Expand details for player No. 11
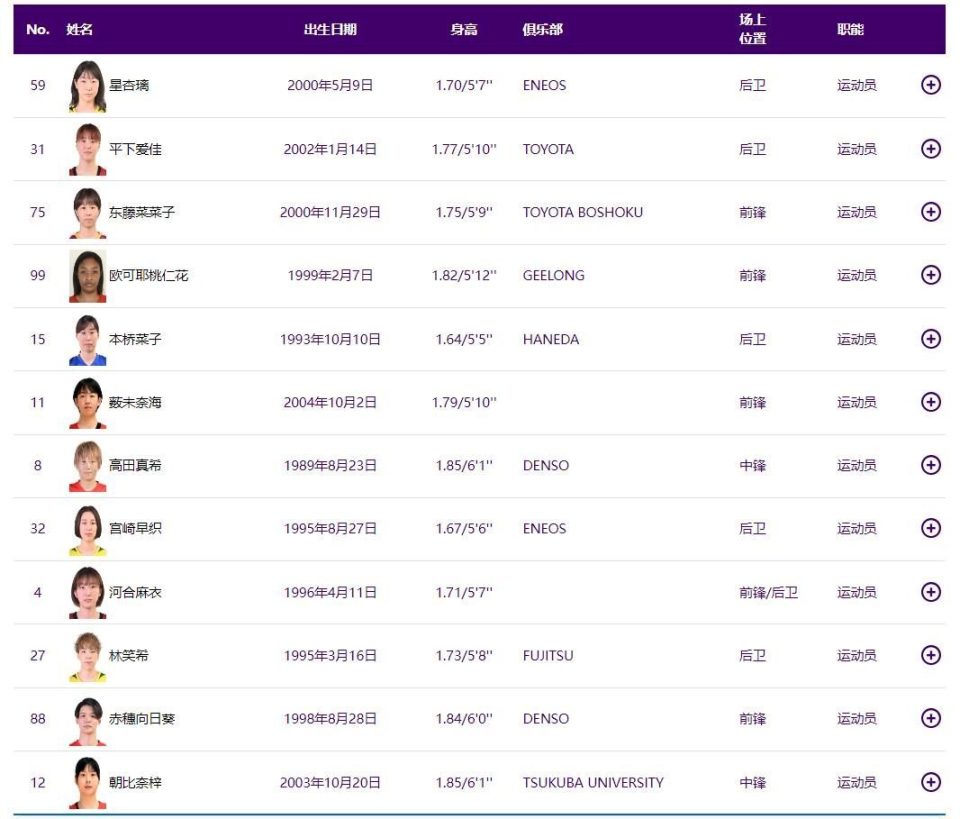 click(x=930, y=402)
